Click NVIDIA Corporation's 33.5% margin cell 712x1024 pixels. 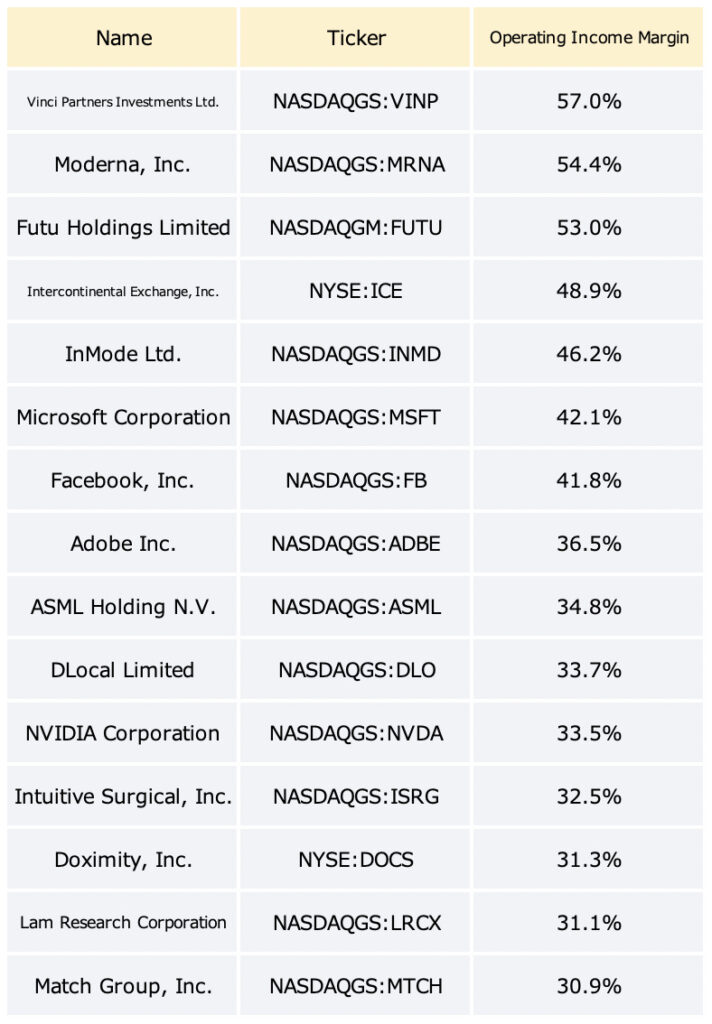click(x=589, y=733)
